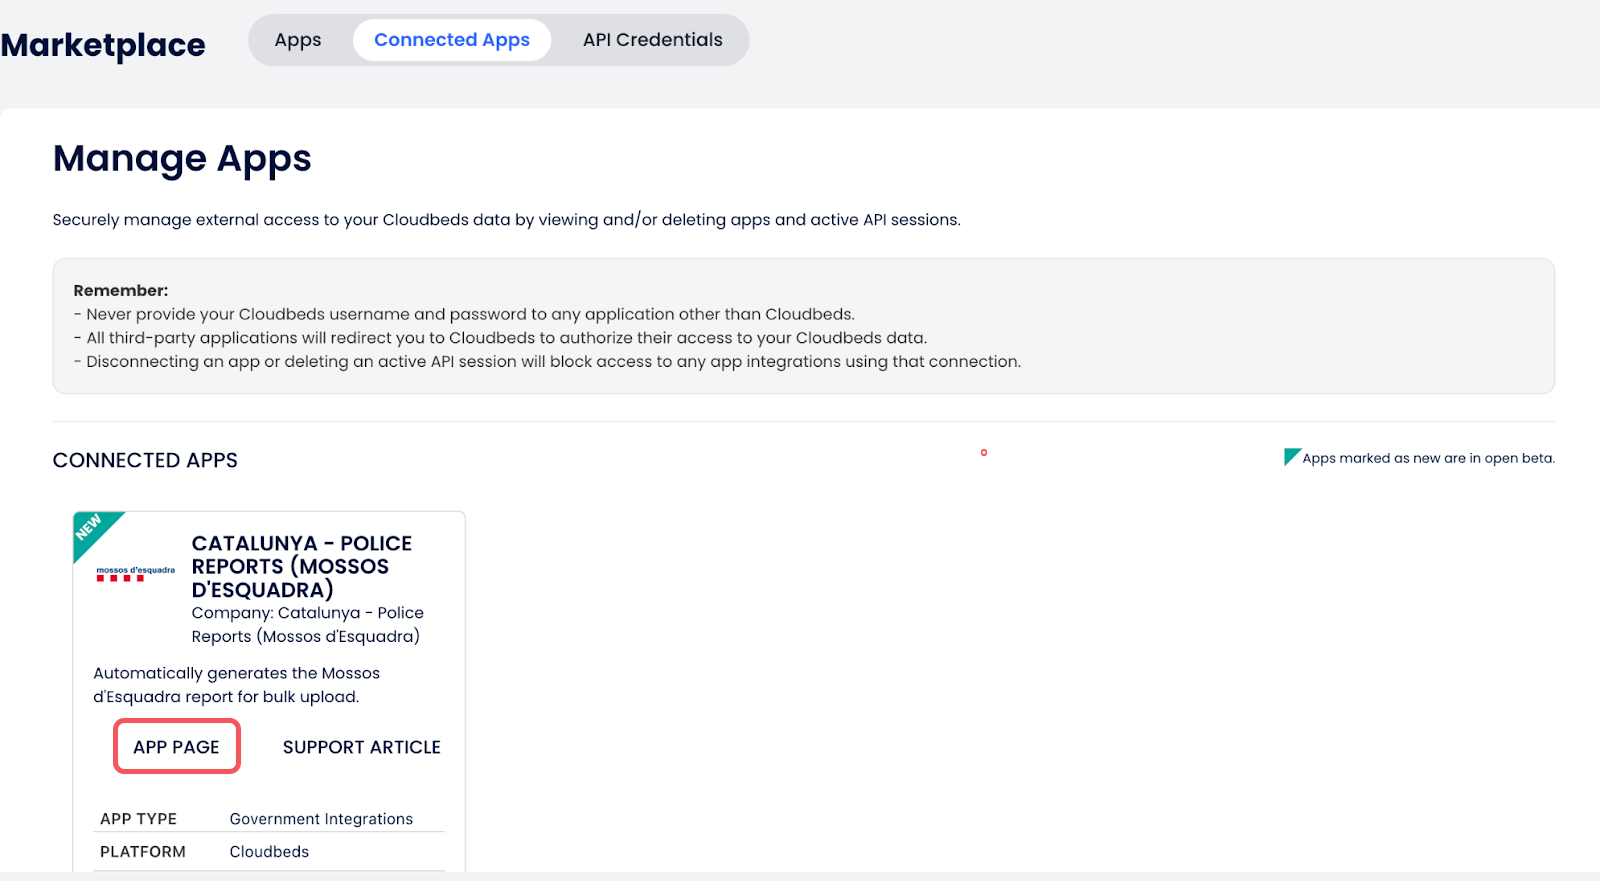The width and height of the screenshot is (1600, 881).
Task: Click the green open beta legend flag
Action: pos(1290,456)
